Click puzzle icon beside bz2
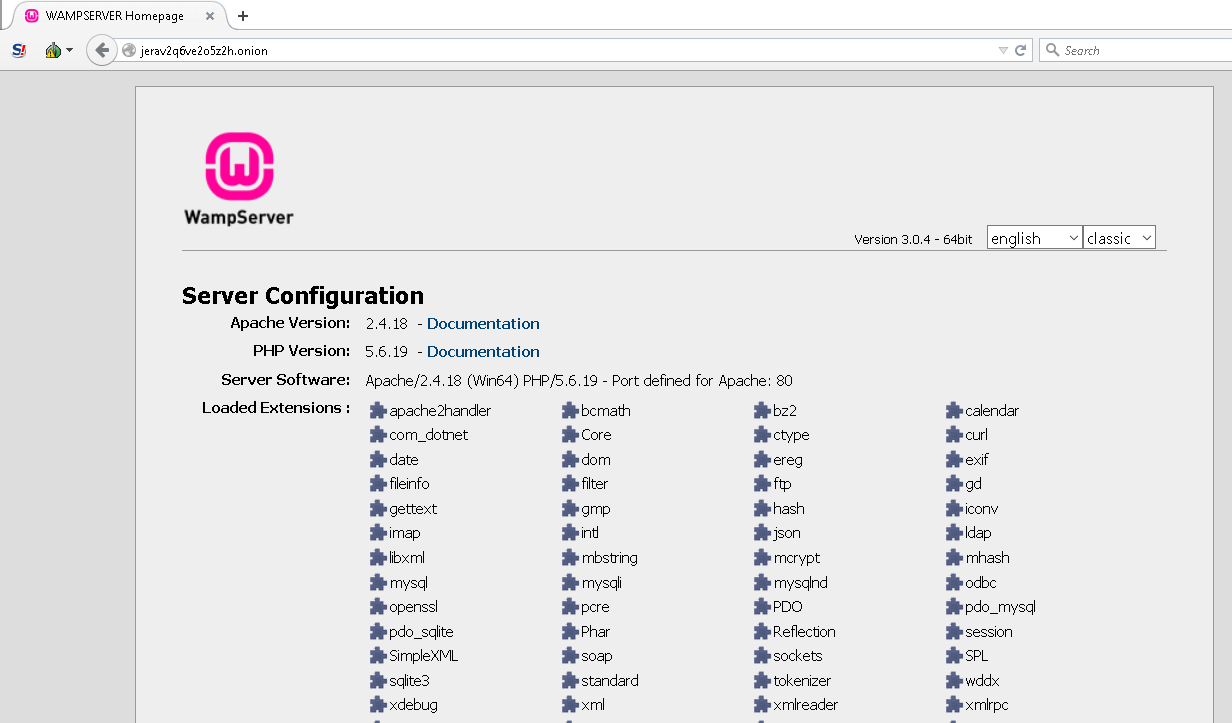 click(762, 411)
